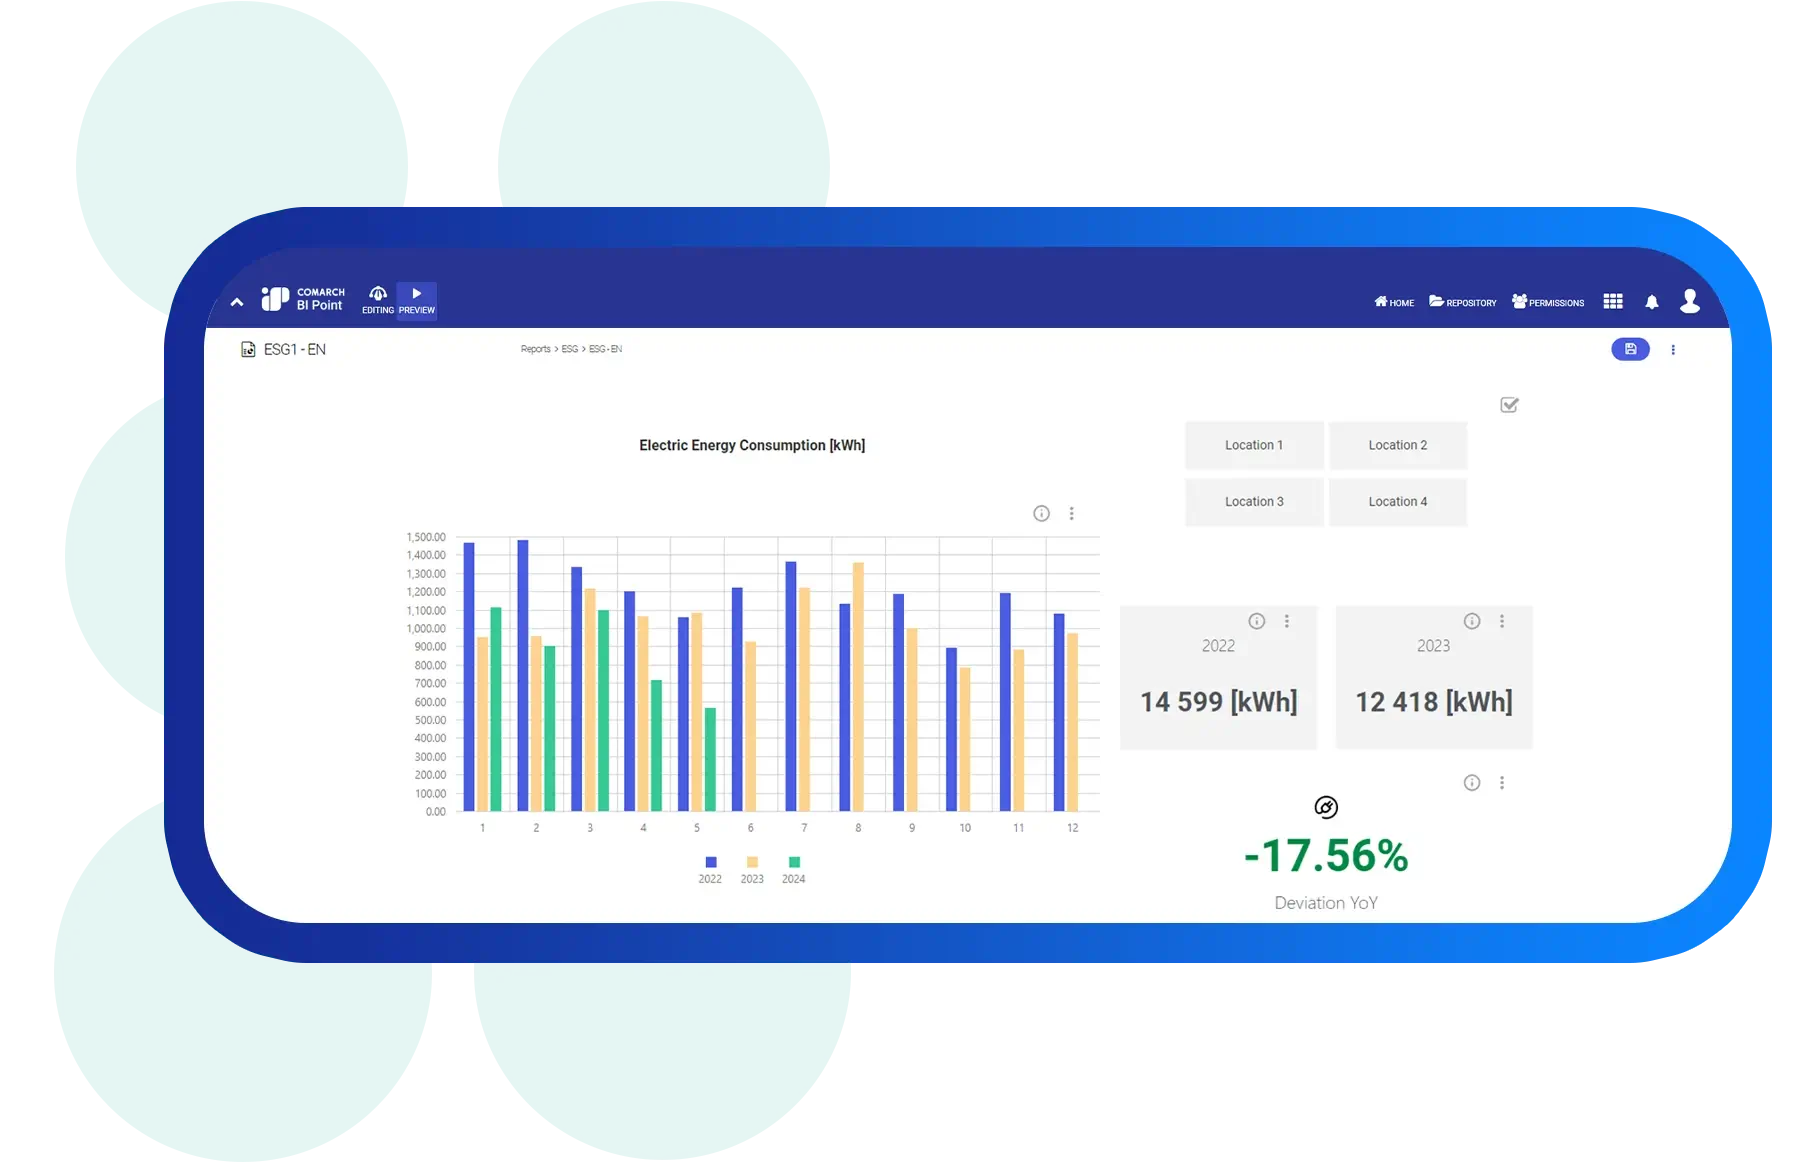Toggle 2024 series in chart legend
The image size is (1803, 1162).
pos(793,863)
